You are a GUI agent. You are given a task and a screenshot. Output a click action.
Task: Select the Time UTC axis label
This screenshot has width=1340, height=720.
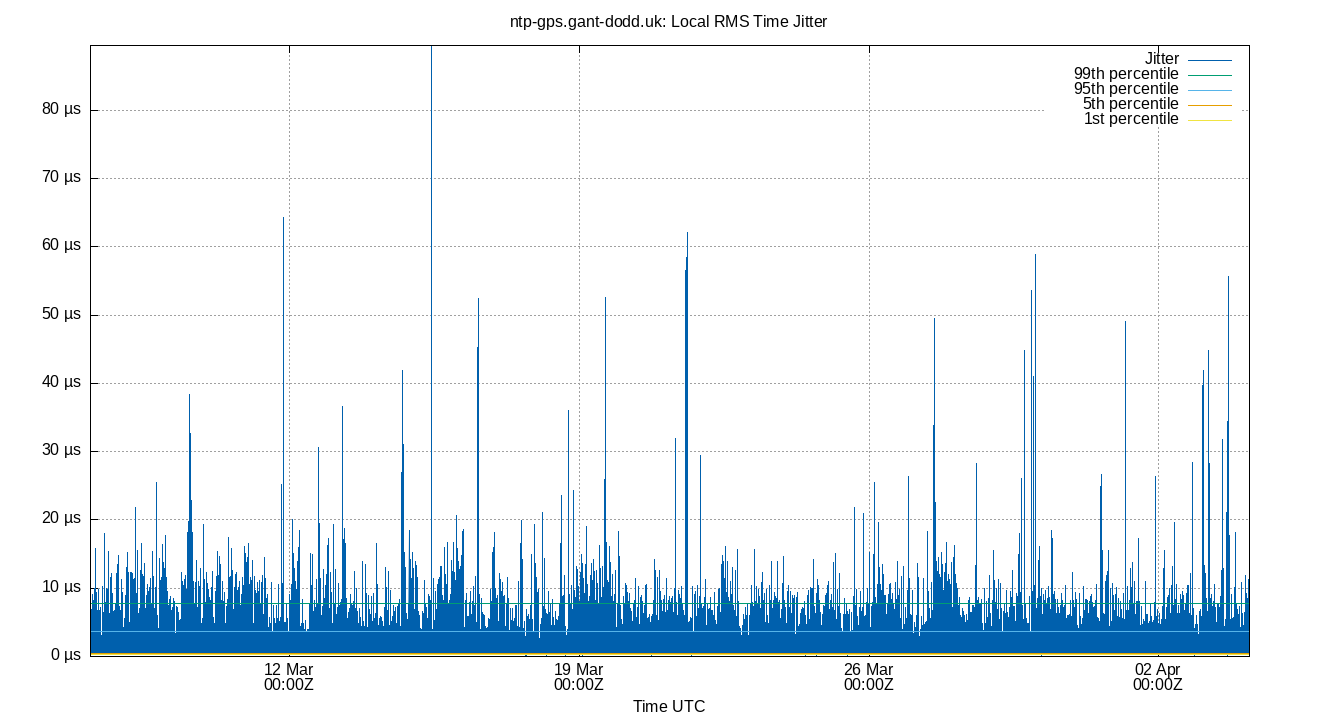coord(669,706)
